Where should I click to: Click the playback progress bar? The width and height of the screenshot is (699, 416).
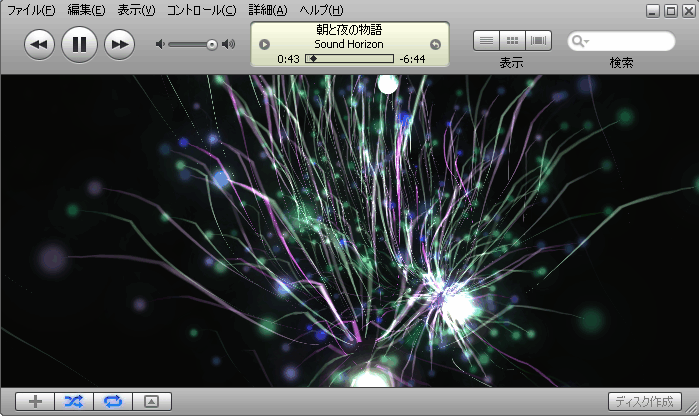(350, 58)
